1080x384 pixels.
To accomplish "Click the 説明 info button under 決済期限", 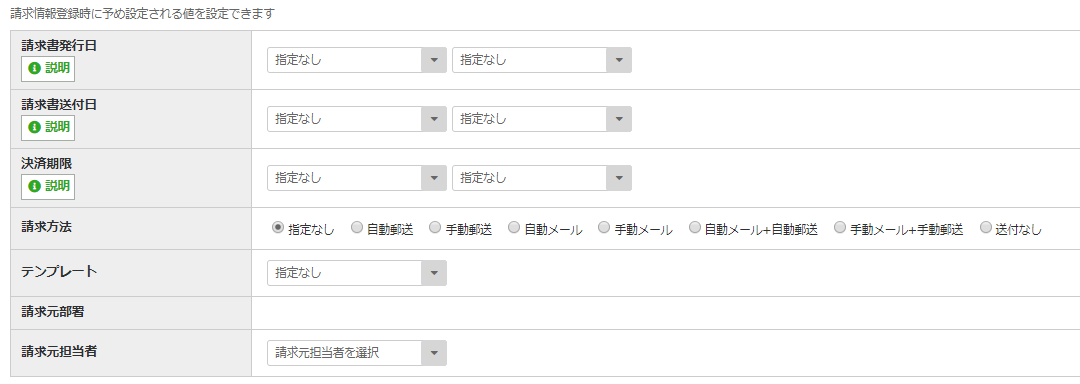I will pos(48,186).
